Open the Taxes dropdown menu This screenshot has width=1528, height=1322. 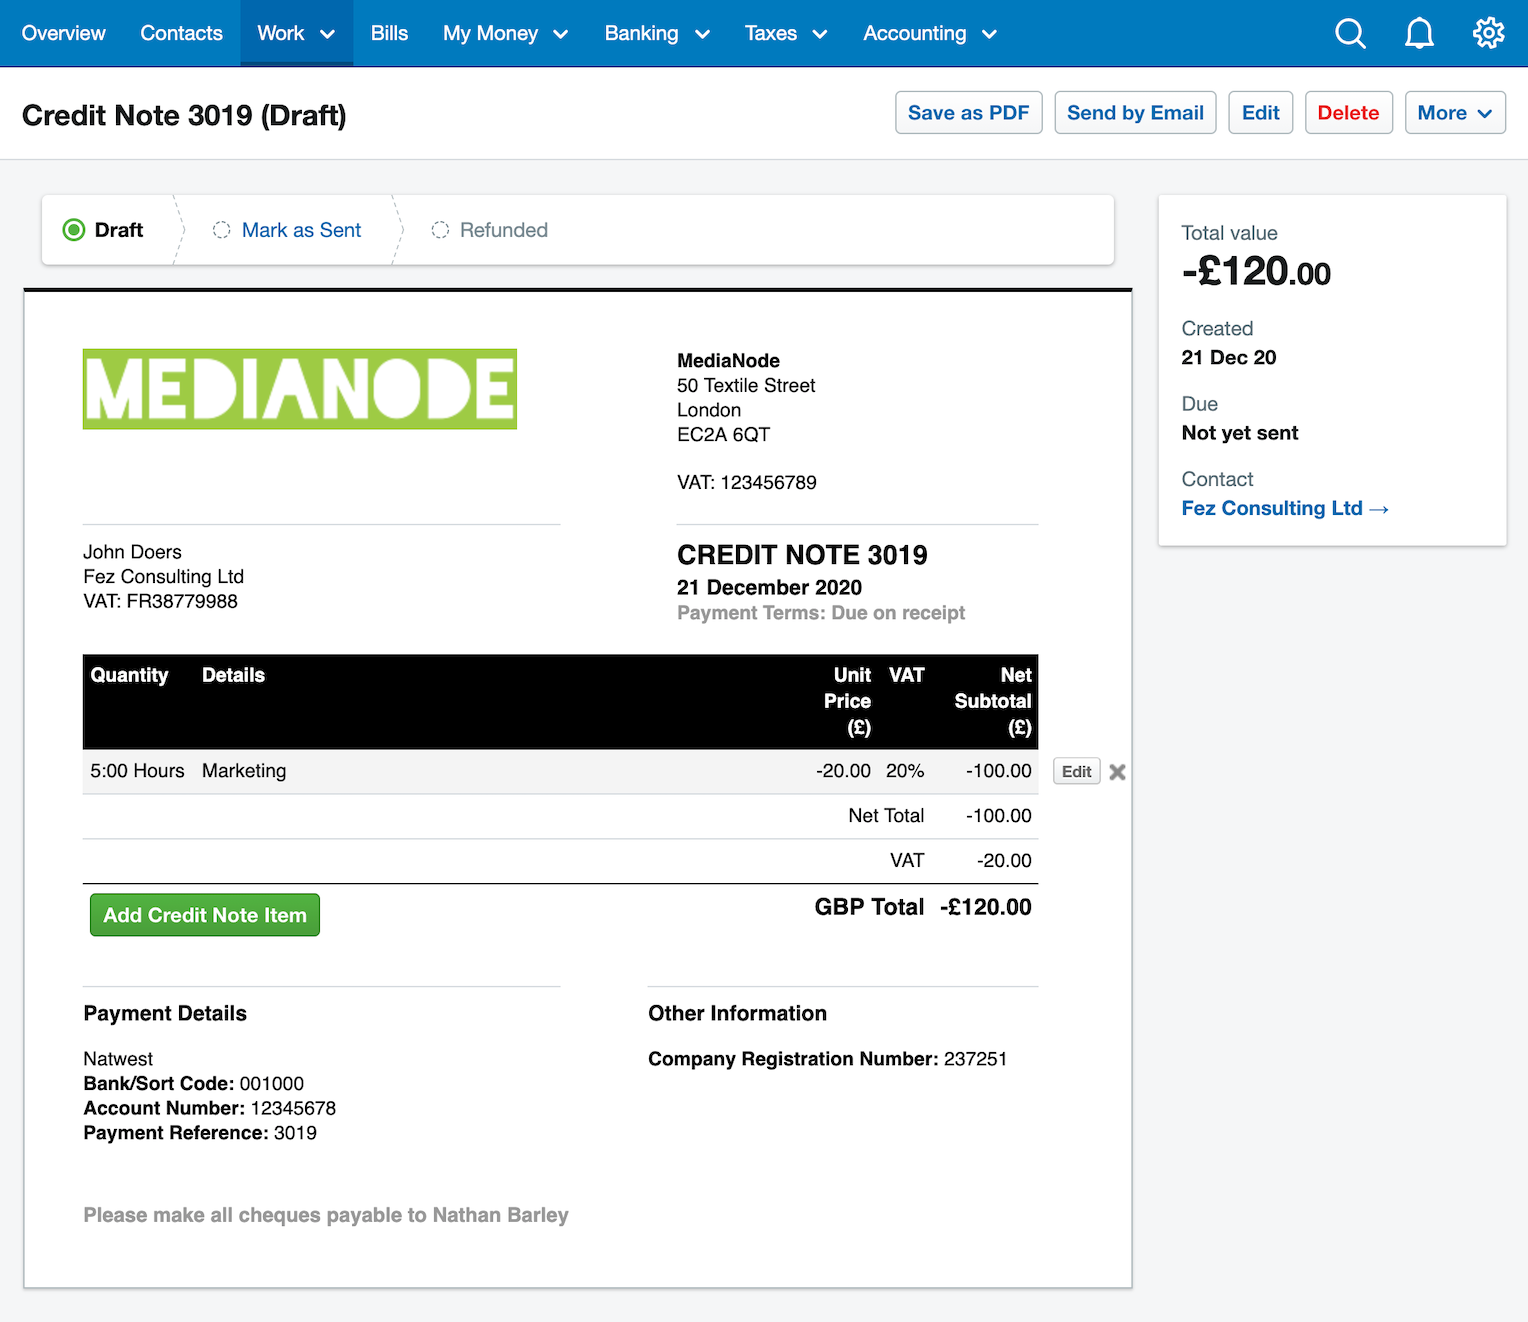click(786, 33)
